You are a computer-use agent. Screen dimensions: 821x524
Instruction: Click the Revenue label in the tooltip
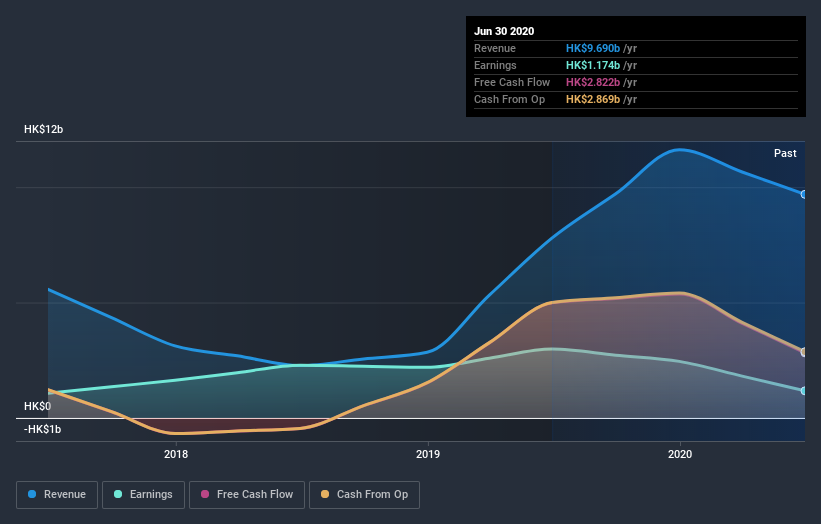(x=495, y=48)
